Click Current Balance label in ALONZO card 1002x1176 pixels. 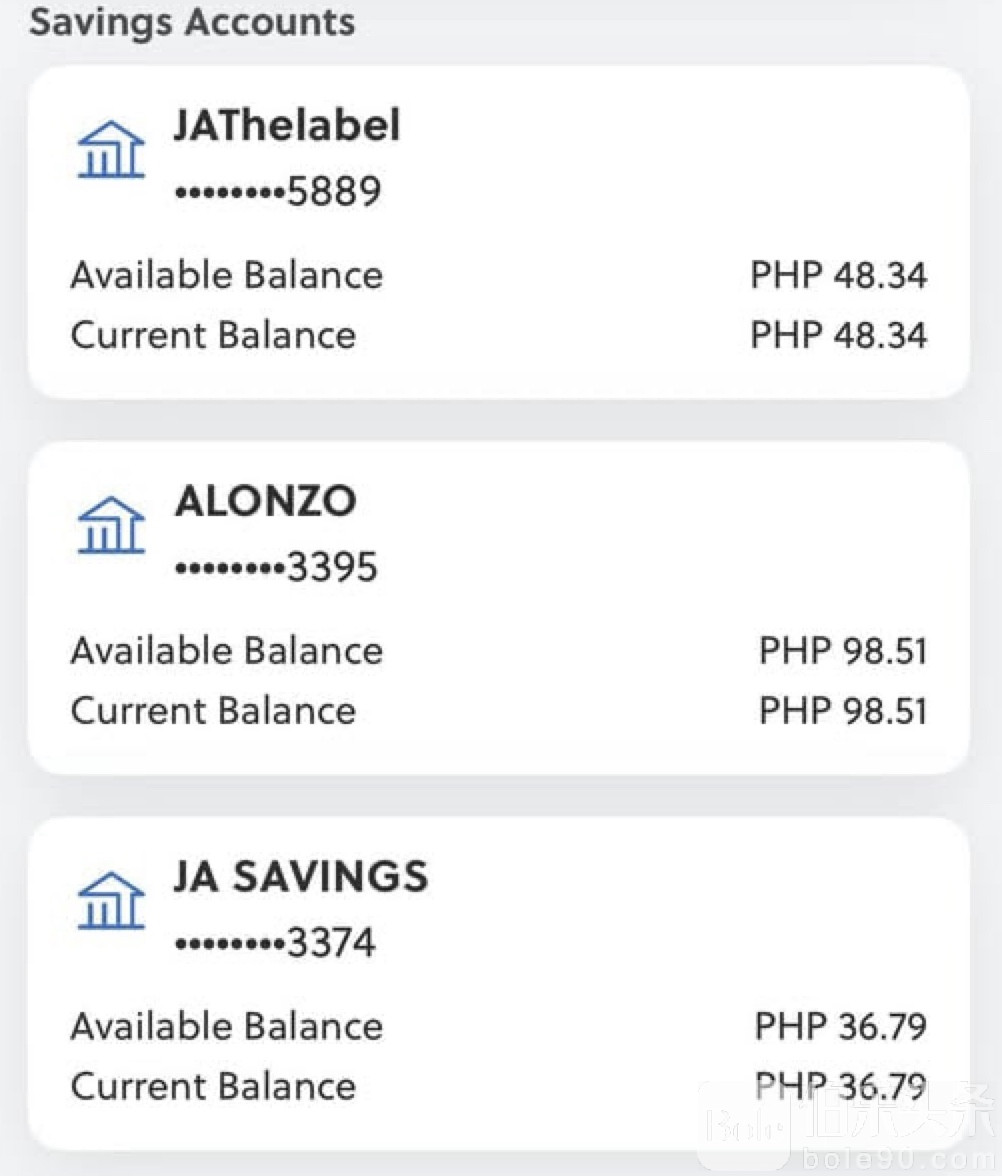coord(213,711)
